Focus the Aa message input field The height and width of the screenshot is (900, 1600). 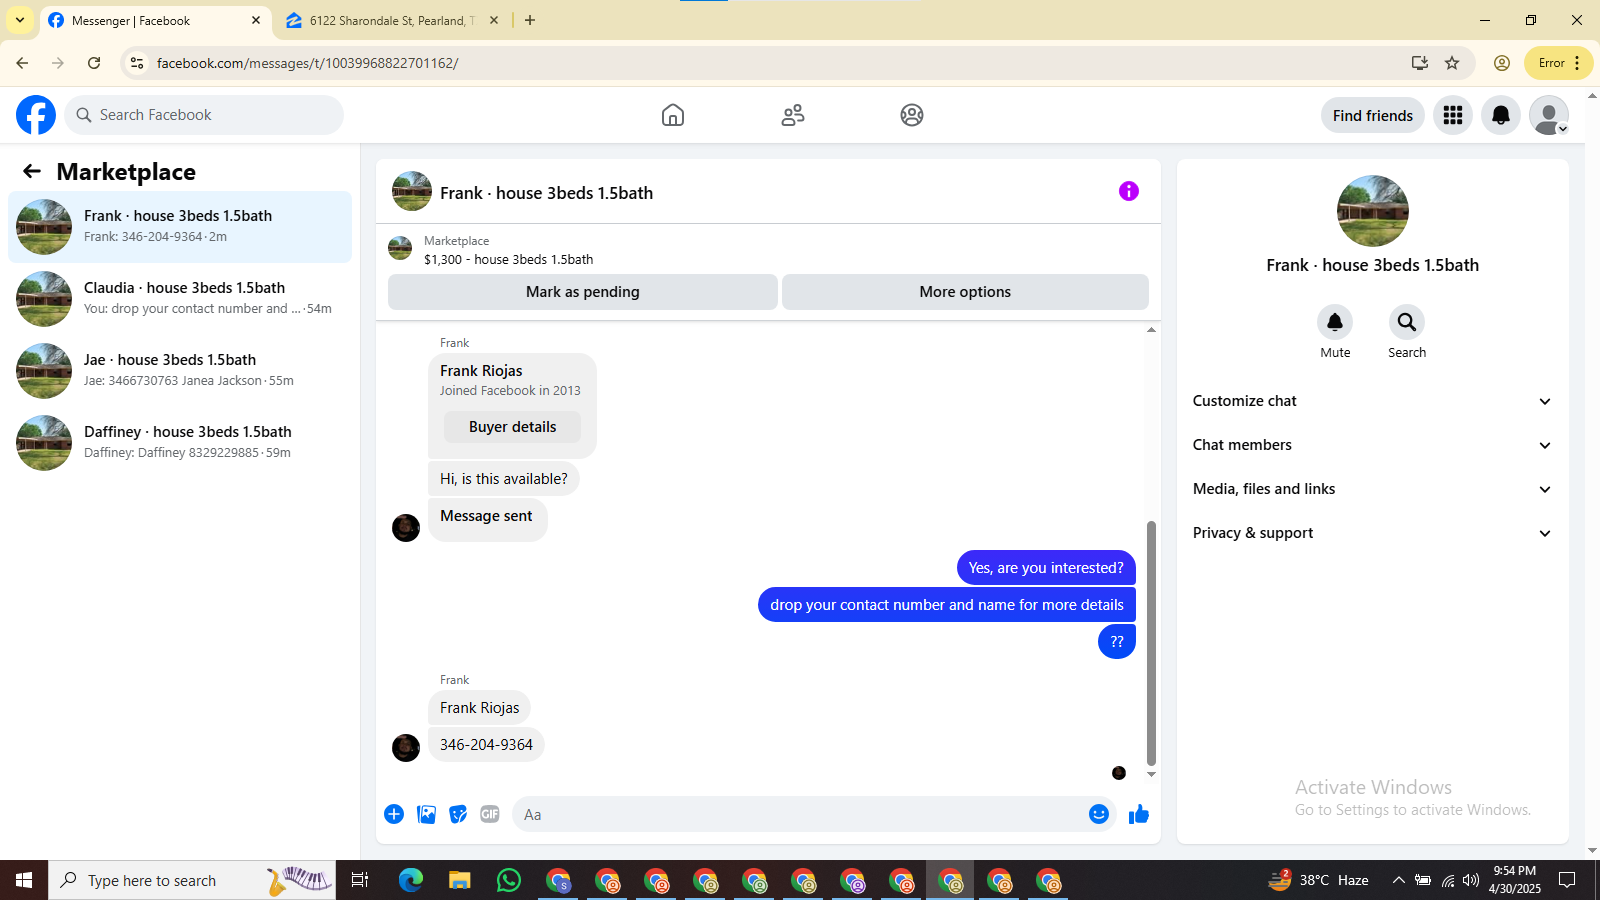(800, 814)
